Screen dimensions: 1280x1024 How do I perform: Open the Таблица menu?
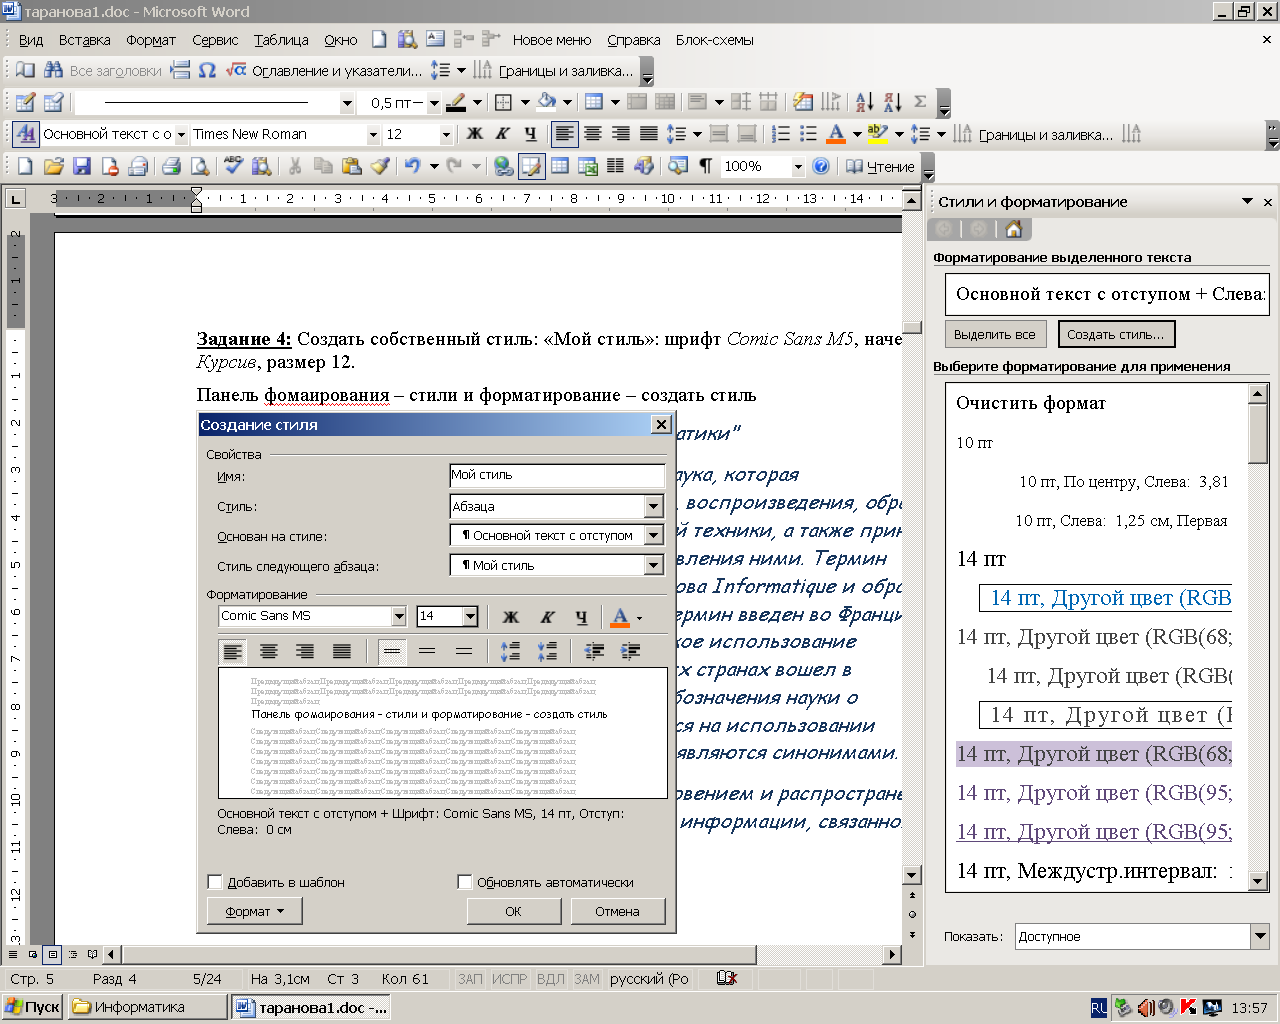pyautogui.click(x=281, y=40)
